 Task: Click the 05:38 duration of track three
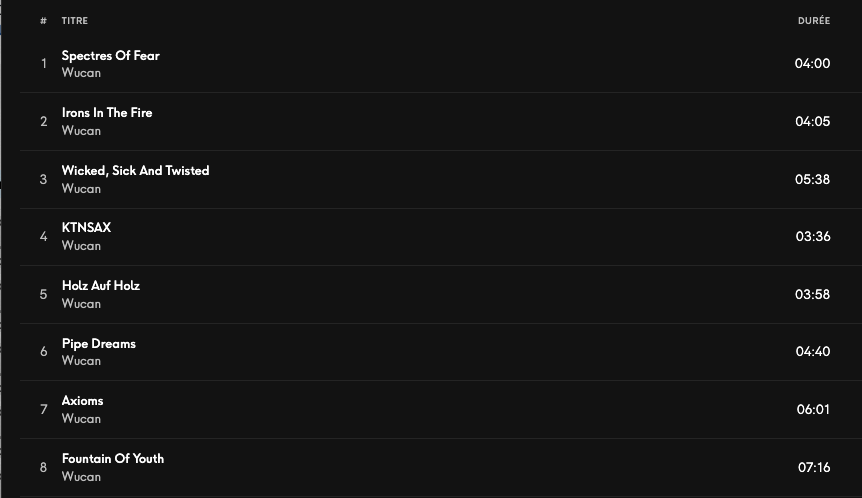tap(812, 180)
